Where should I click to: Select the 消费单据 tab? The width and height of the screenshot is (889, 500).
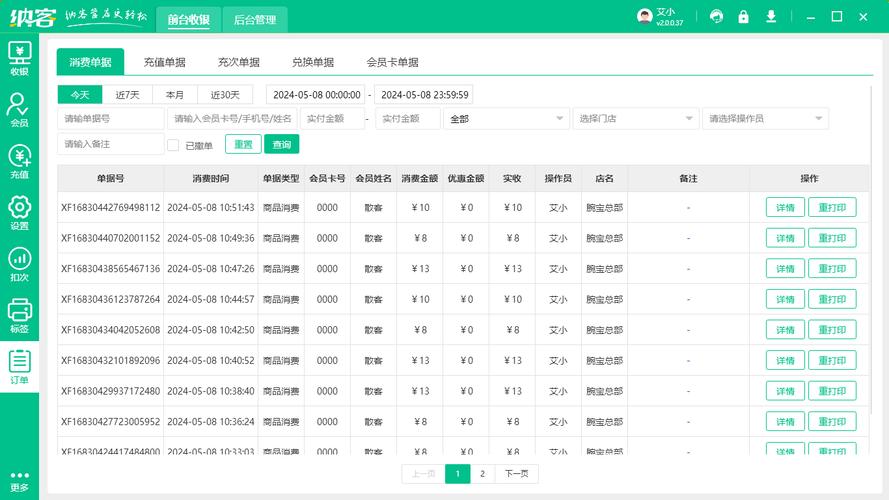pos(90,62)
